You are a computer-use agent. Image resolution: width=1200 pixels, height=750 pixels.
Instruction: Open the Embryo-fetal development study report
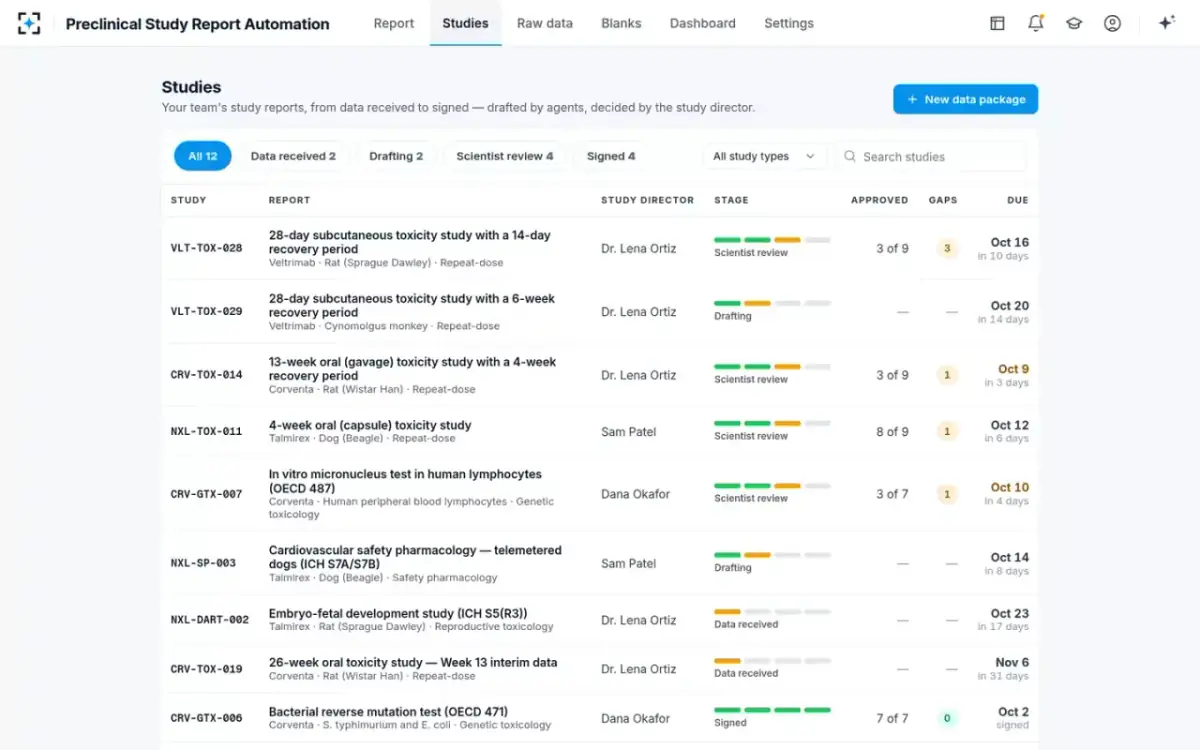(398, 613)
